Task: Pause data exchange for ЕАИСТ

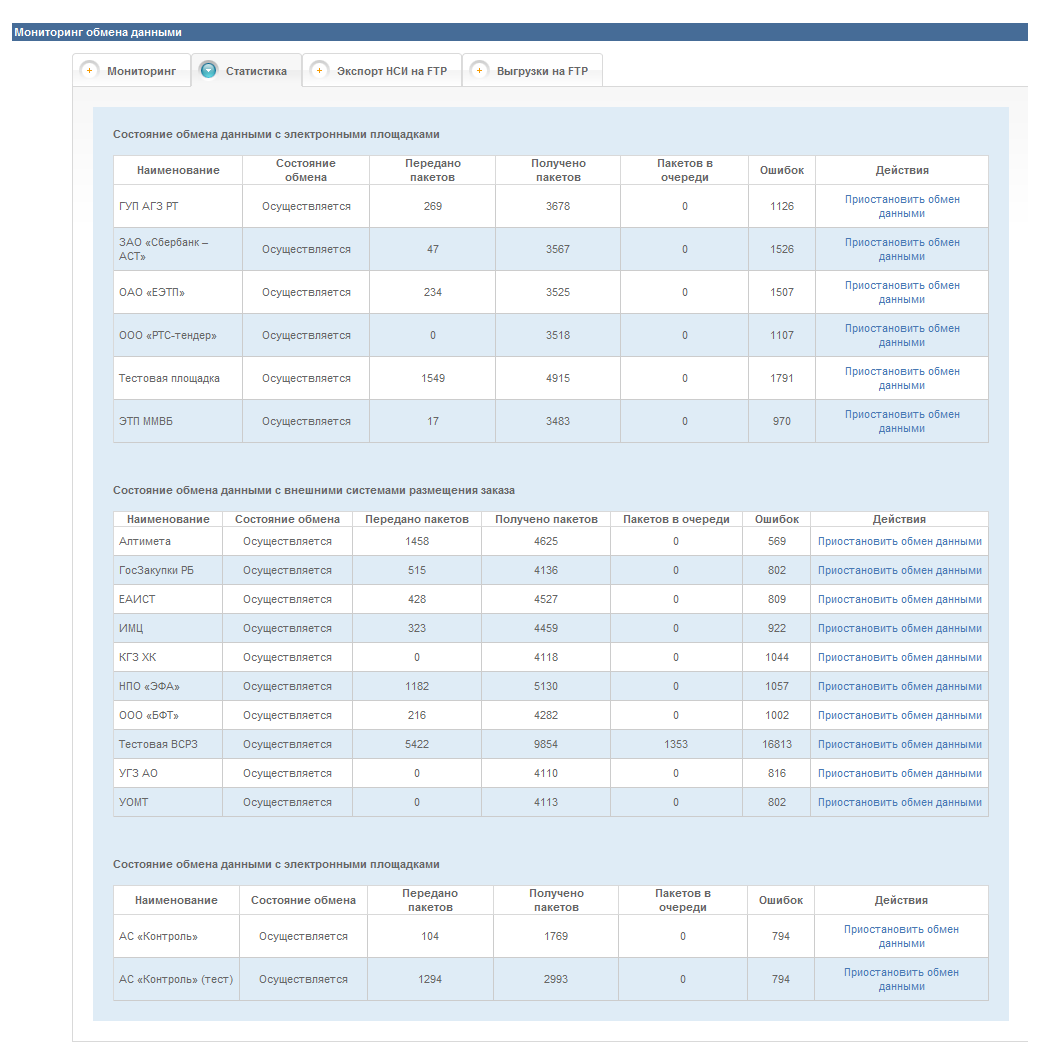Action: coord(900,599)
